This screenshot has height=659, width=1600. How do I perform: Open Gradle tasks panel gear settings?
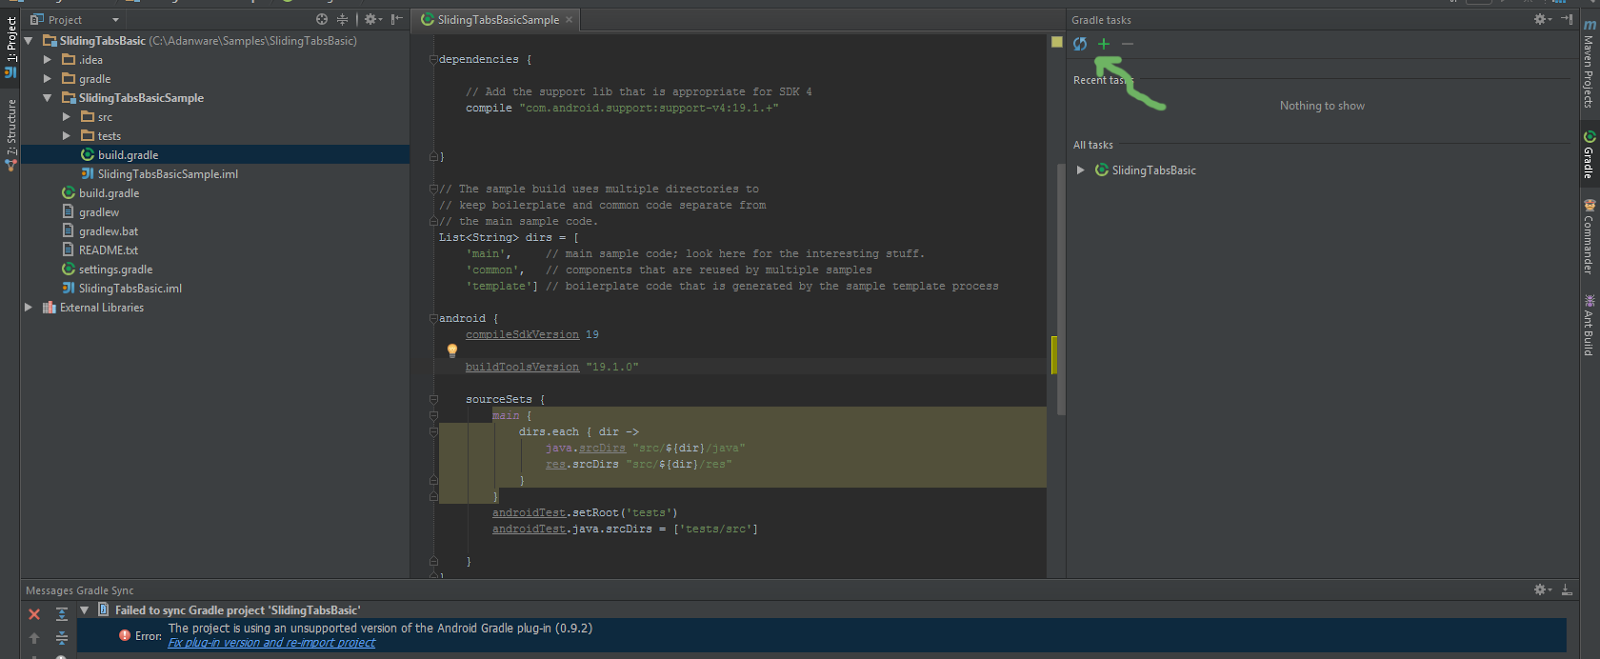pos(1543,19)
